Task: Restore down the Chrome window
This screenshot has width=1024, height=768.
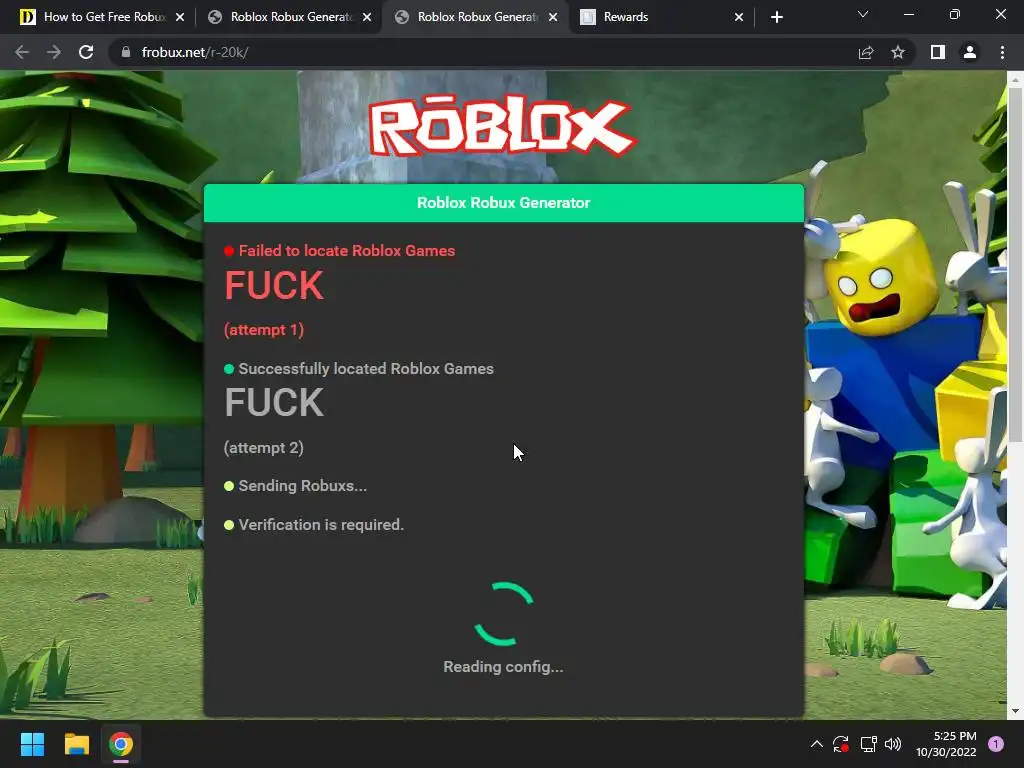Action: coord(955,14)
